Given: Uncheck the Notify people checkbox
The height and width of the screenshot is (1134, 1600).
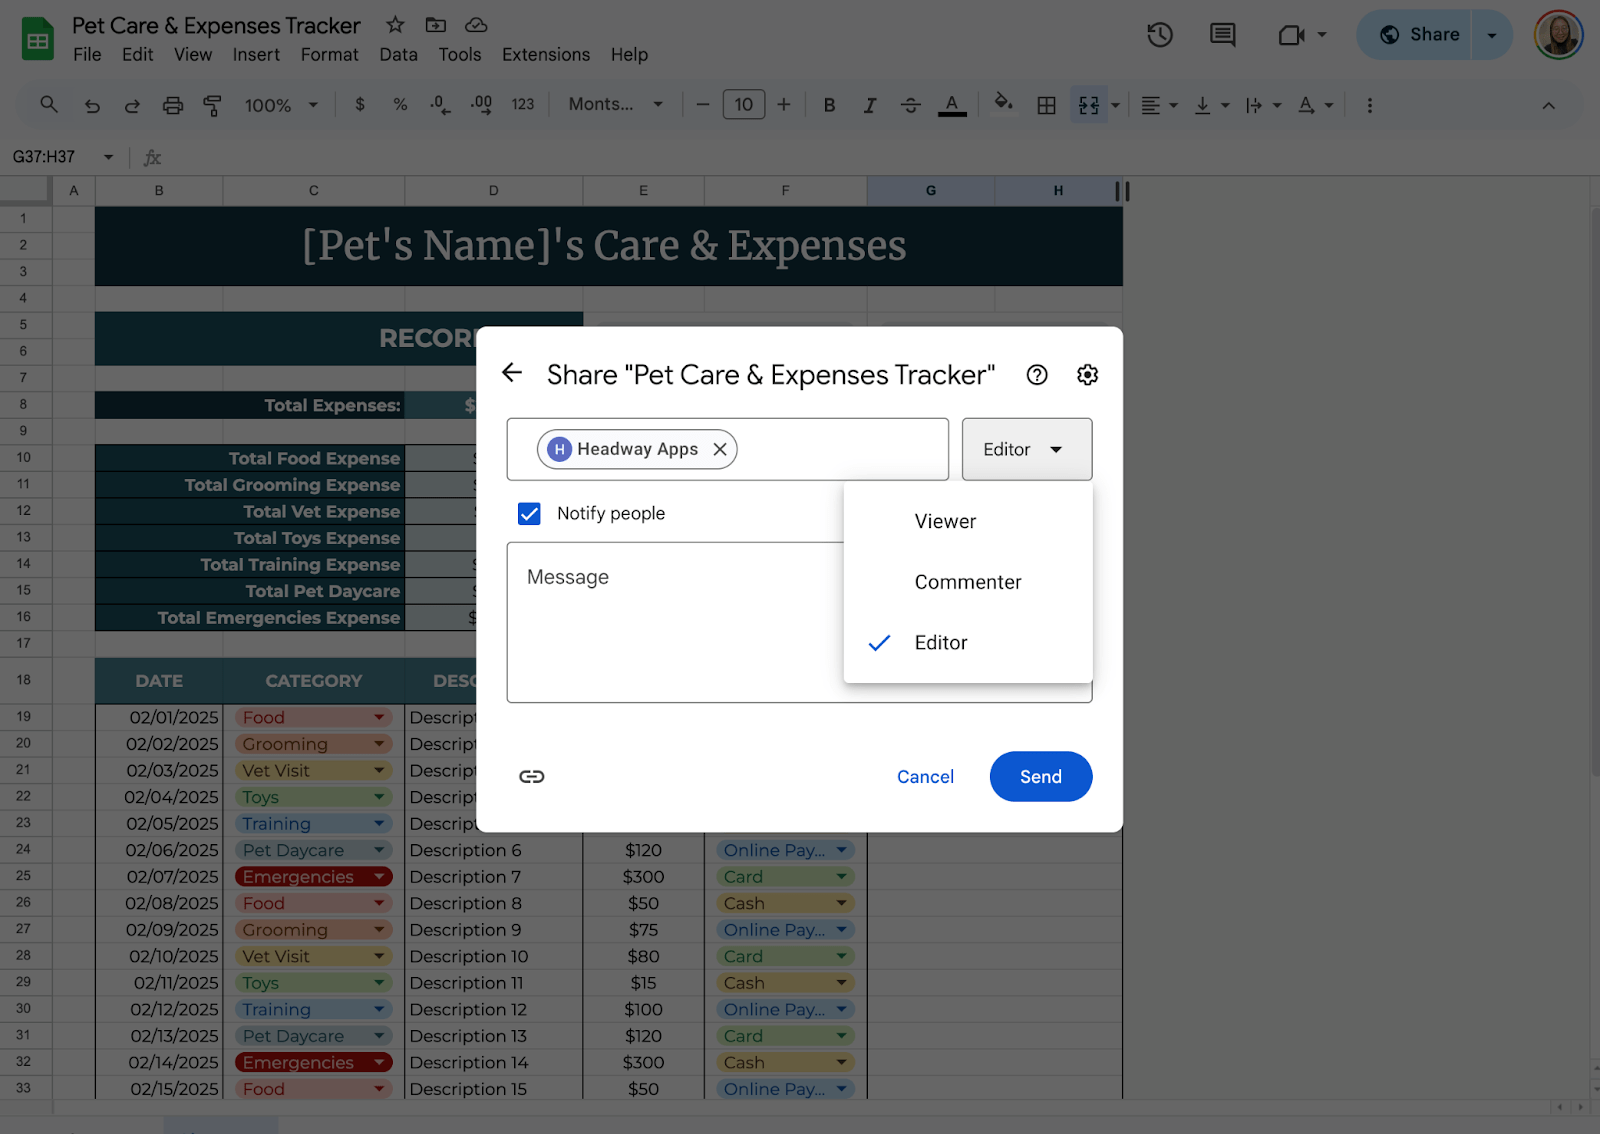Looking at the screenshot, I should (x=529, y=513).
